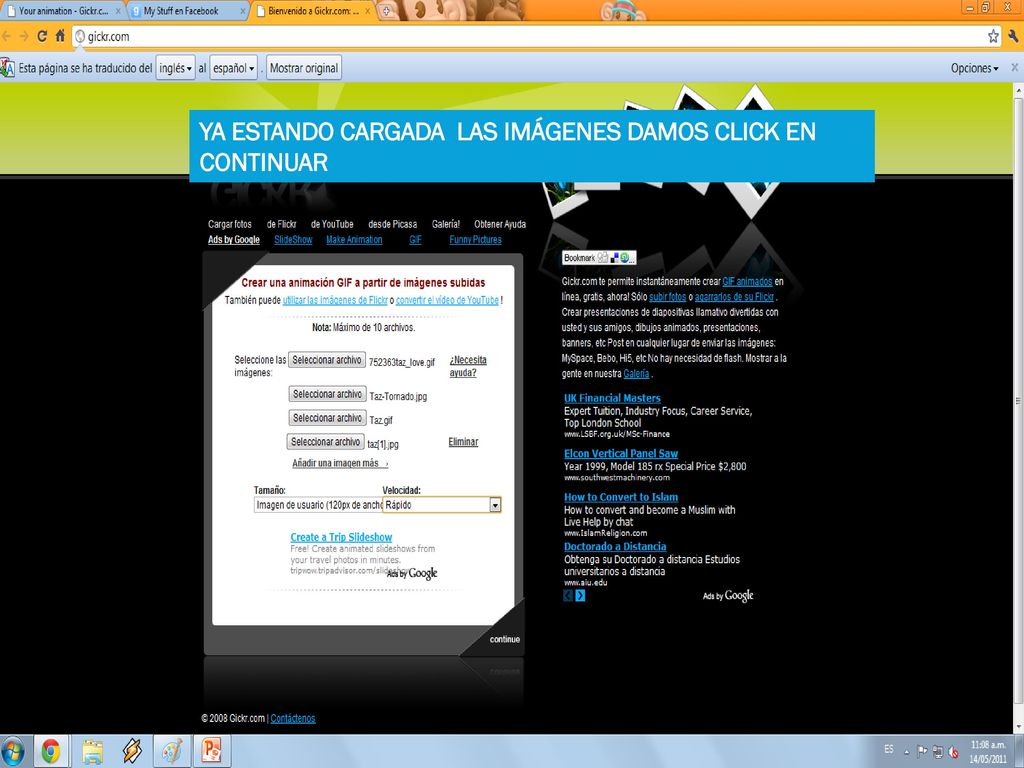This screenshot has width=1024, height=768.
Task: Click the GIF ad link
Action: (x=415, y=240)
